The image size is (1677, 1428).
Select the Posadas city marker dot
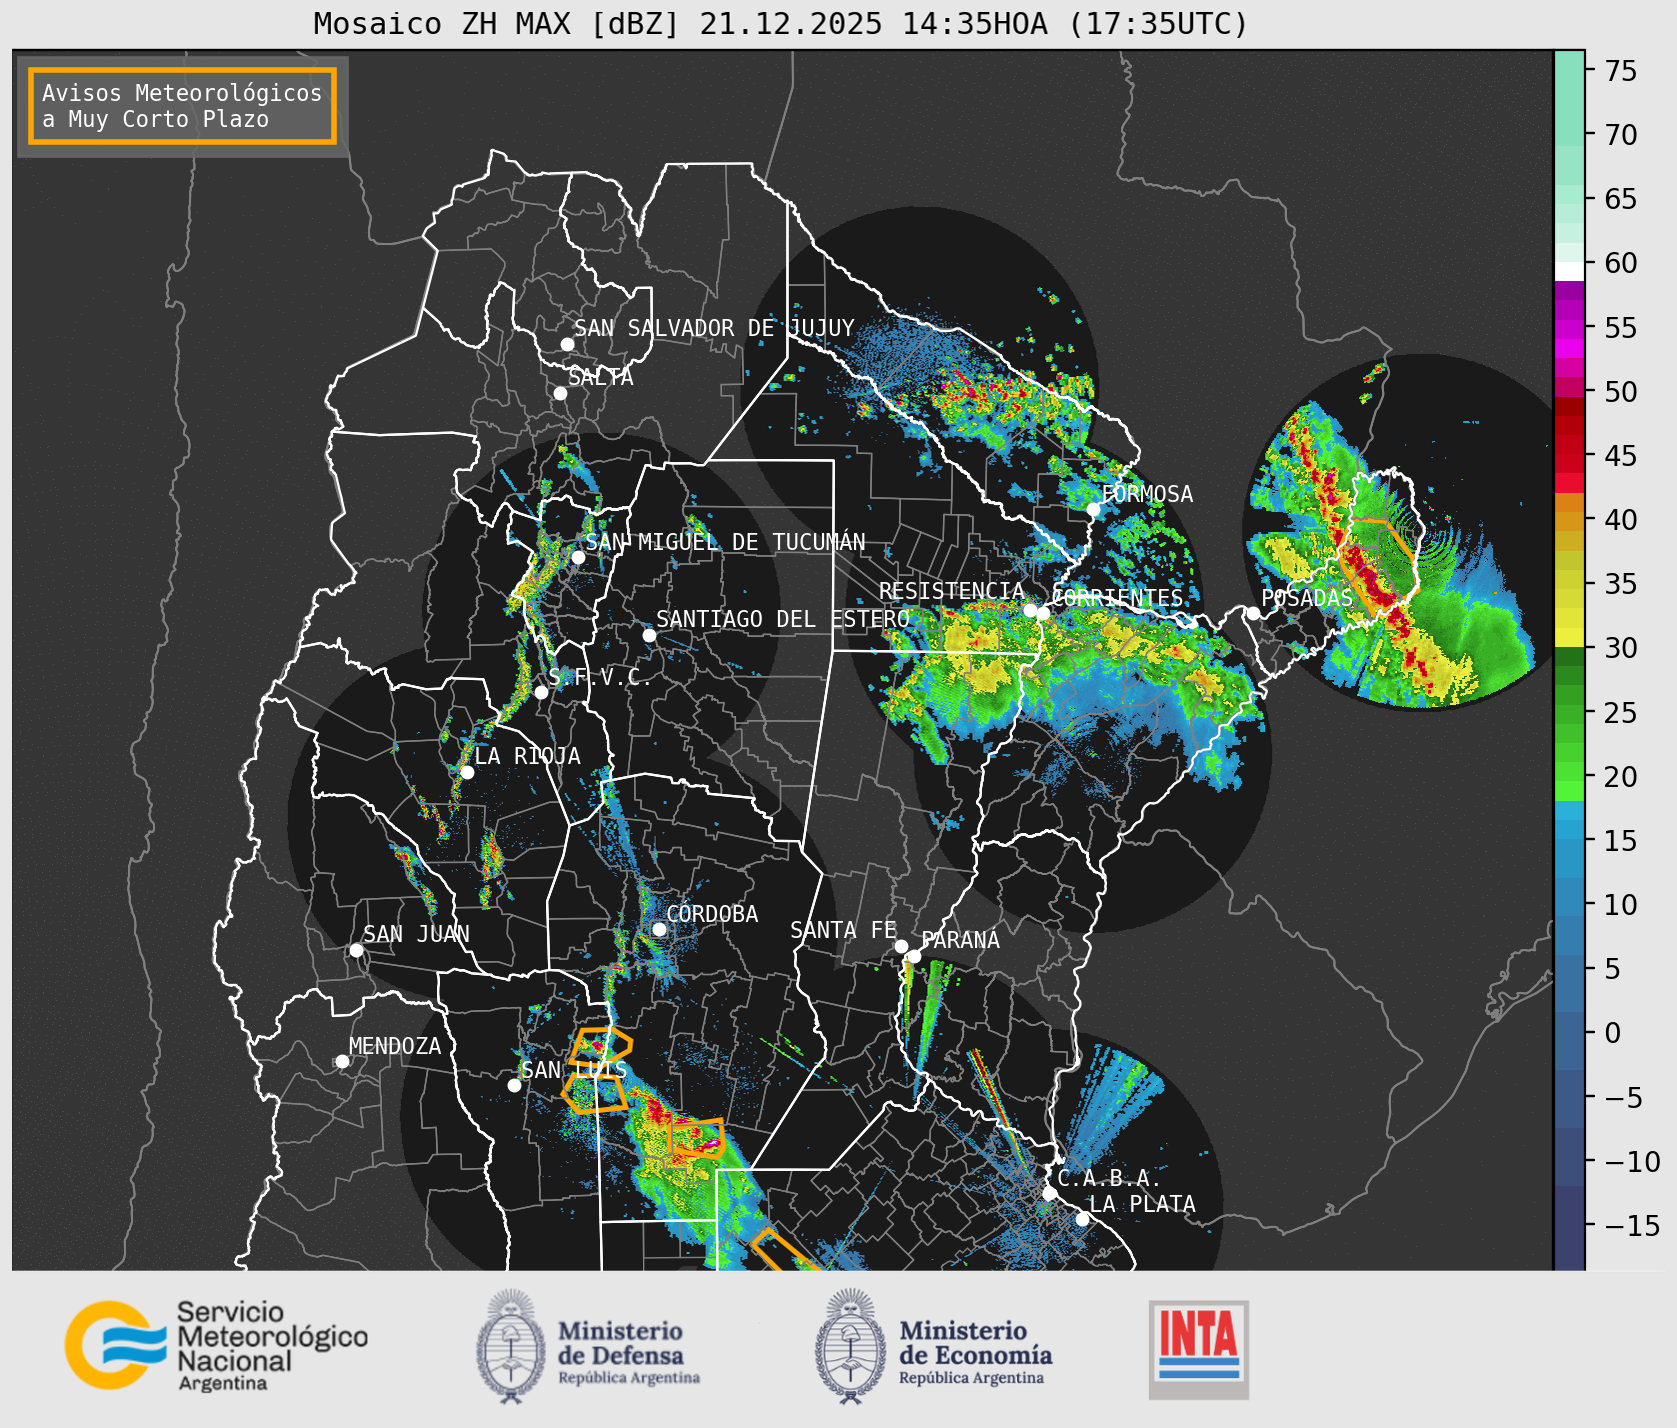(1253, 613)
